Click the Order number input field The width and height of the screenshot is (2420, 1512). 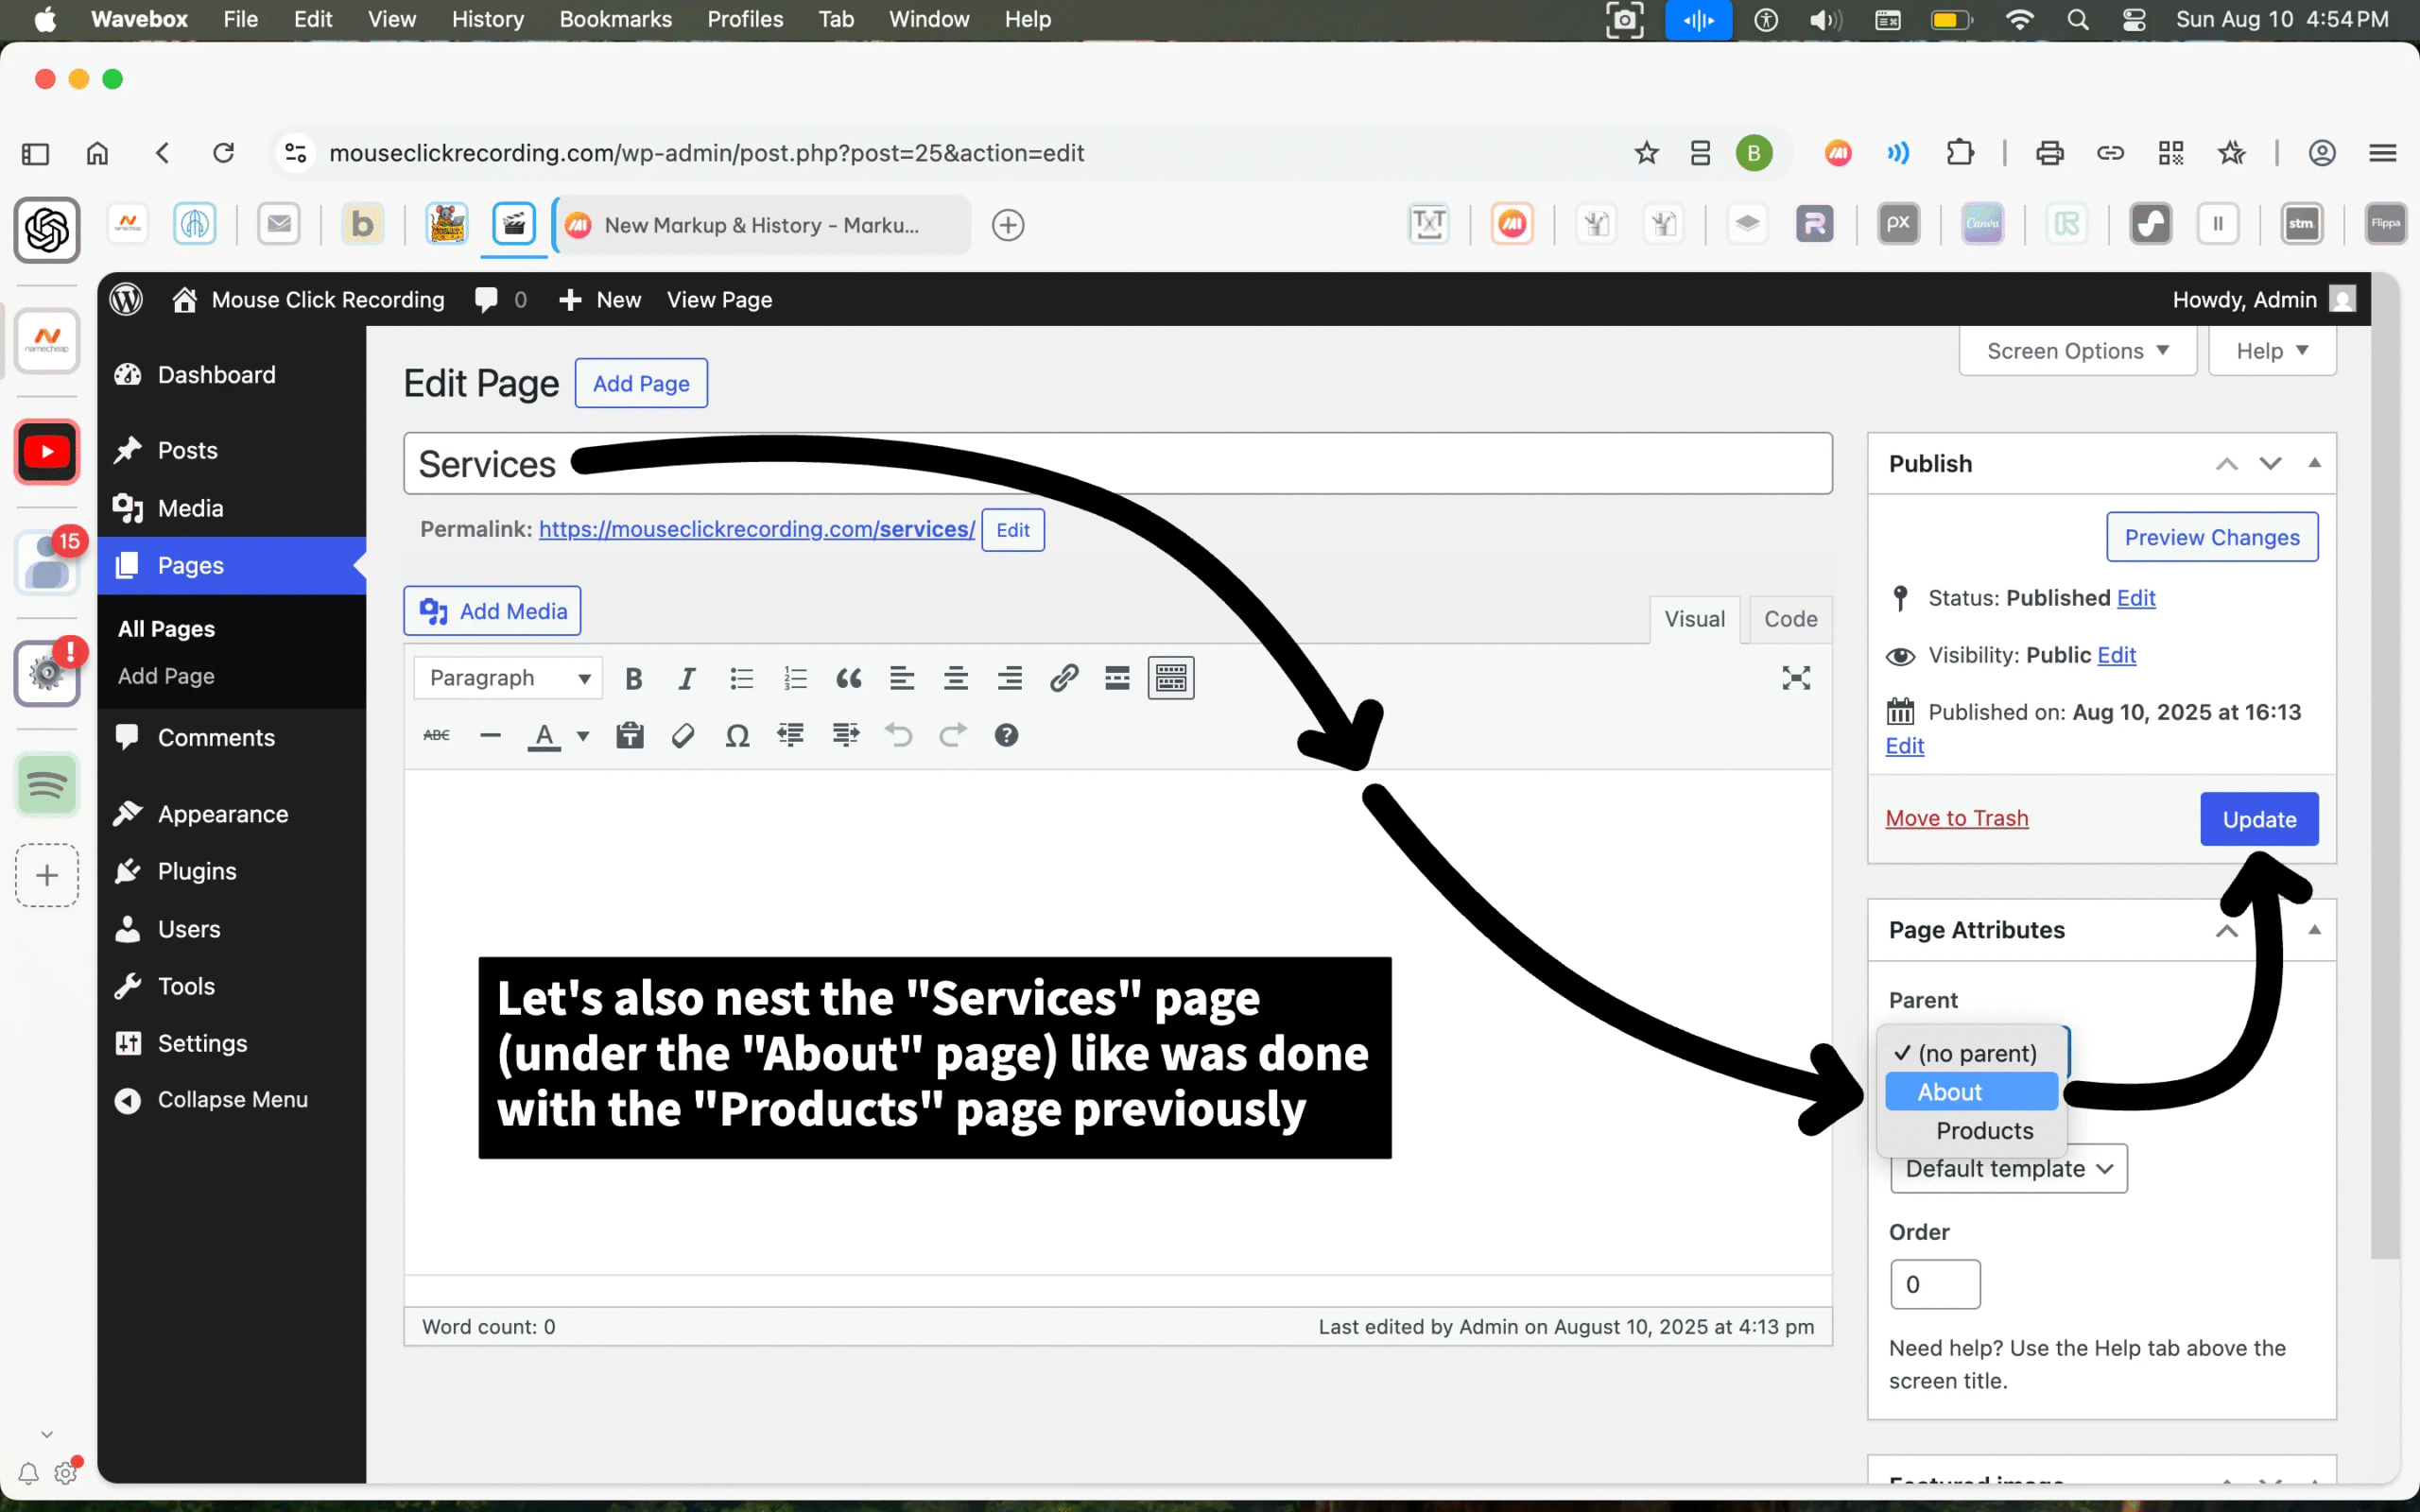coord(1934,1284)
